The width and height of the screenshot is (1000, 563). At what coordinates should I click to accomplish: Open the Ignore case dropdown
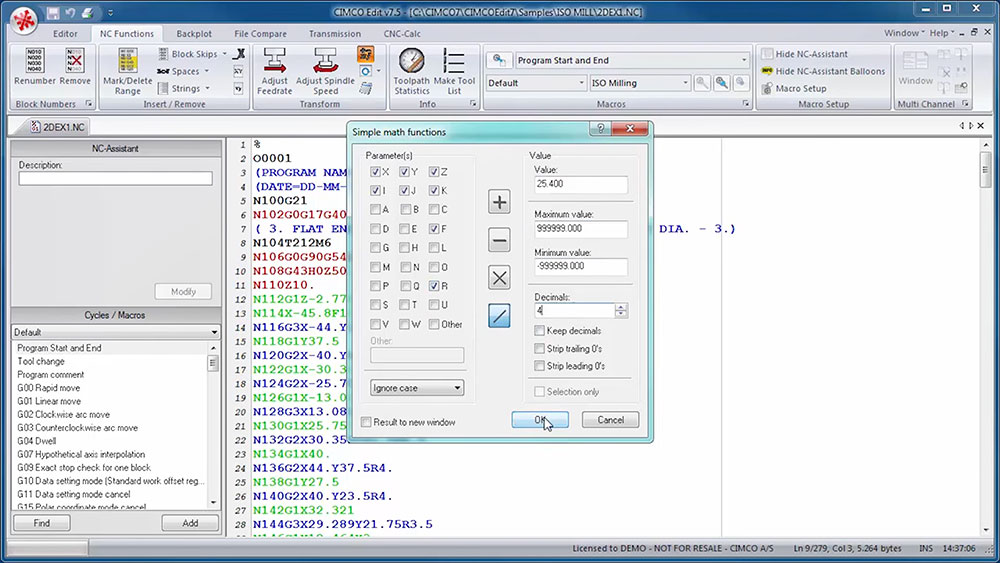(x=416, y=388)
